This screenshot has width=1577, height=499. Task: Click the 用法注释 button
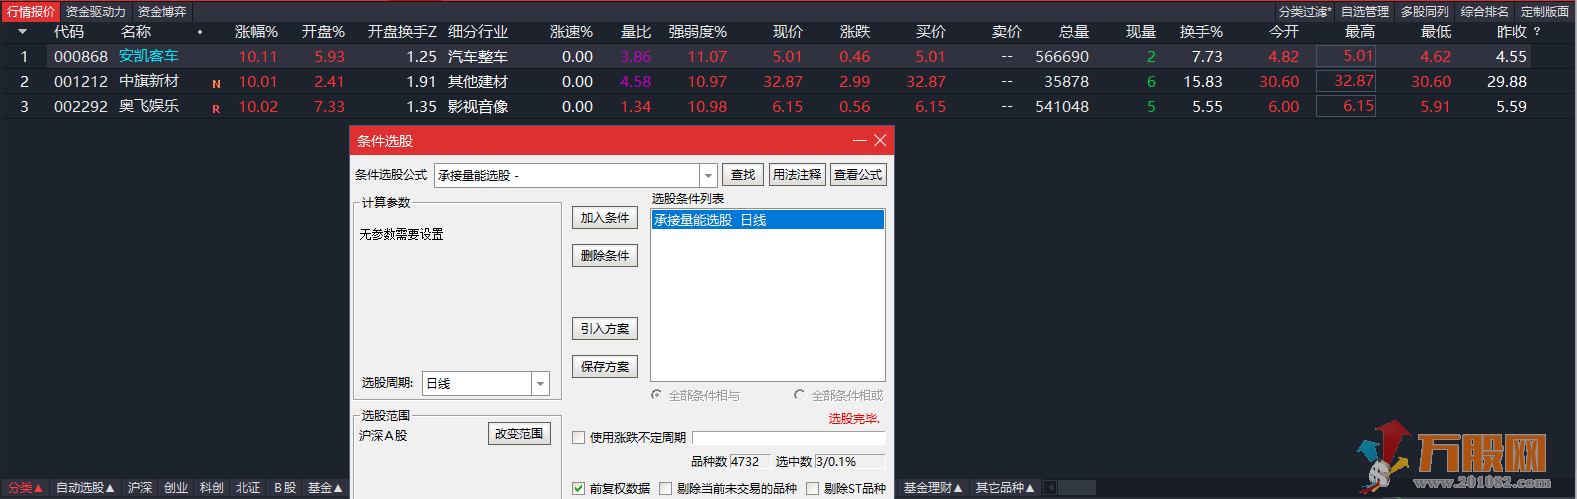click(797, 175)
